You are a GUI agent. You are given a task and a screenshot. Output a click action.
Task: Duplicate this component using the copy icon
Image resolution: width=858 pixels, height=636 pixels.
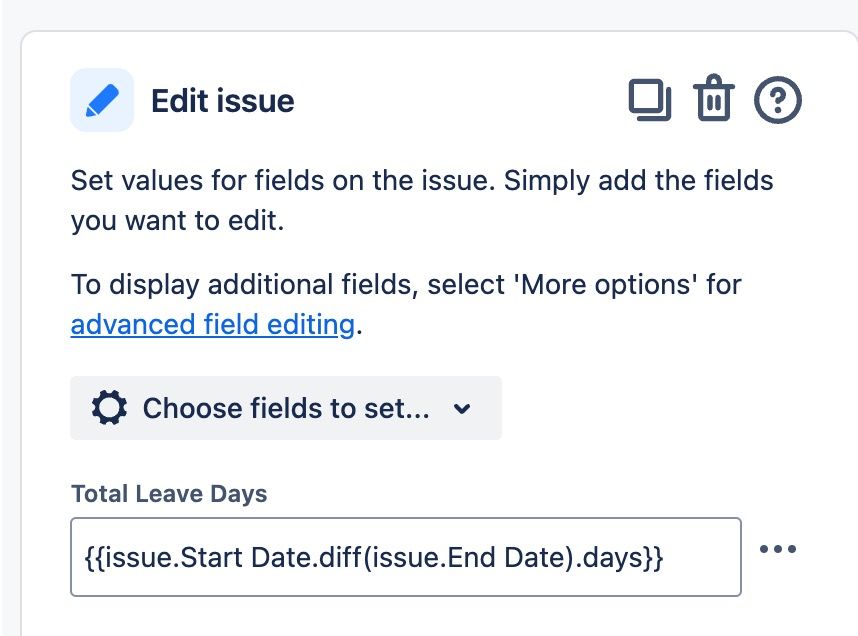click(x=649, y=100)
